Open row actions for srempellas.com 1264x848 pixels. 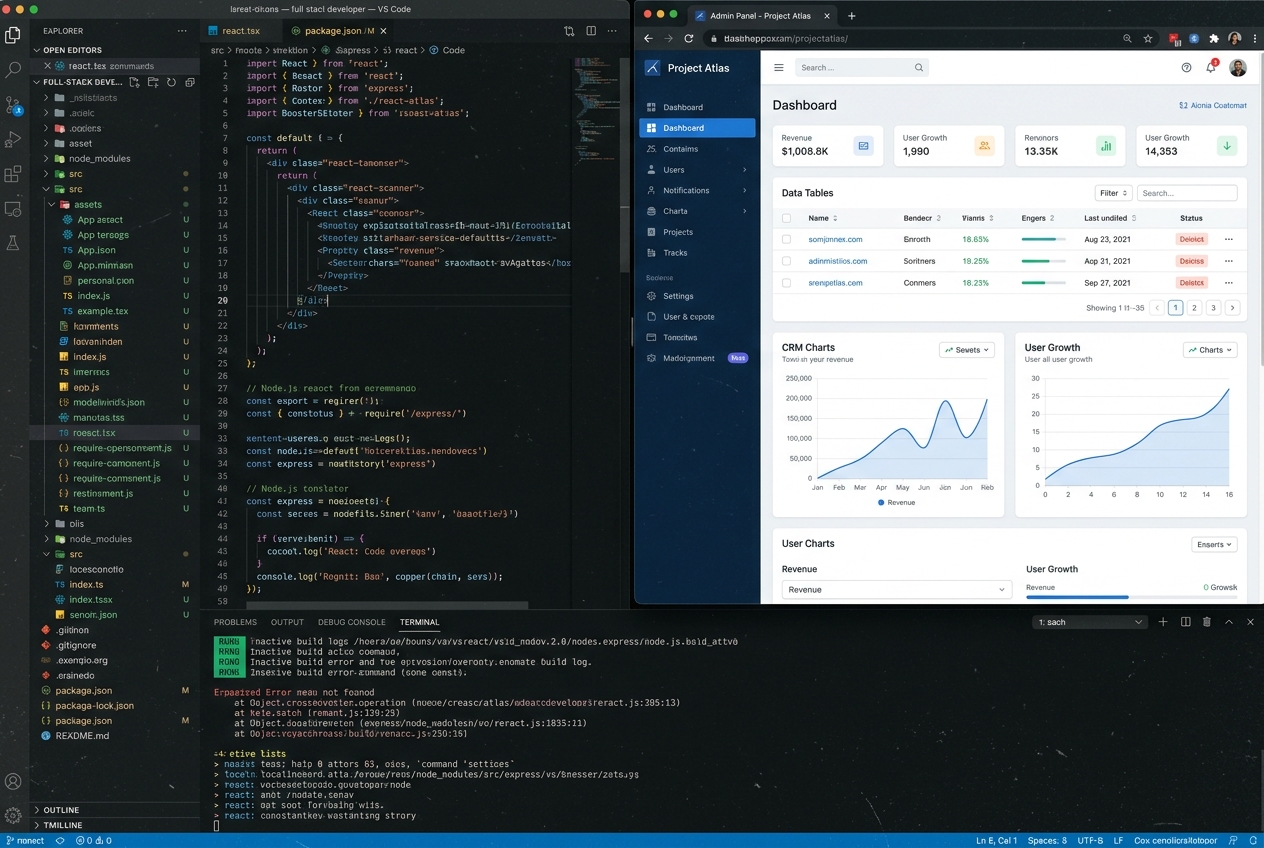pos(1229,283)
